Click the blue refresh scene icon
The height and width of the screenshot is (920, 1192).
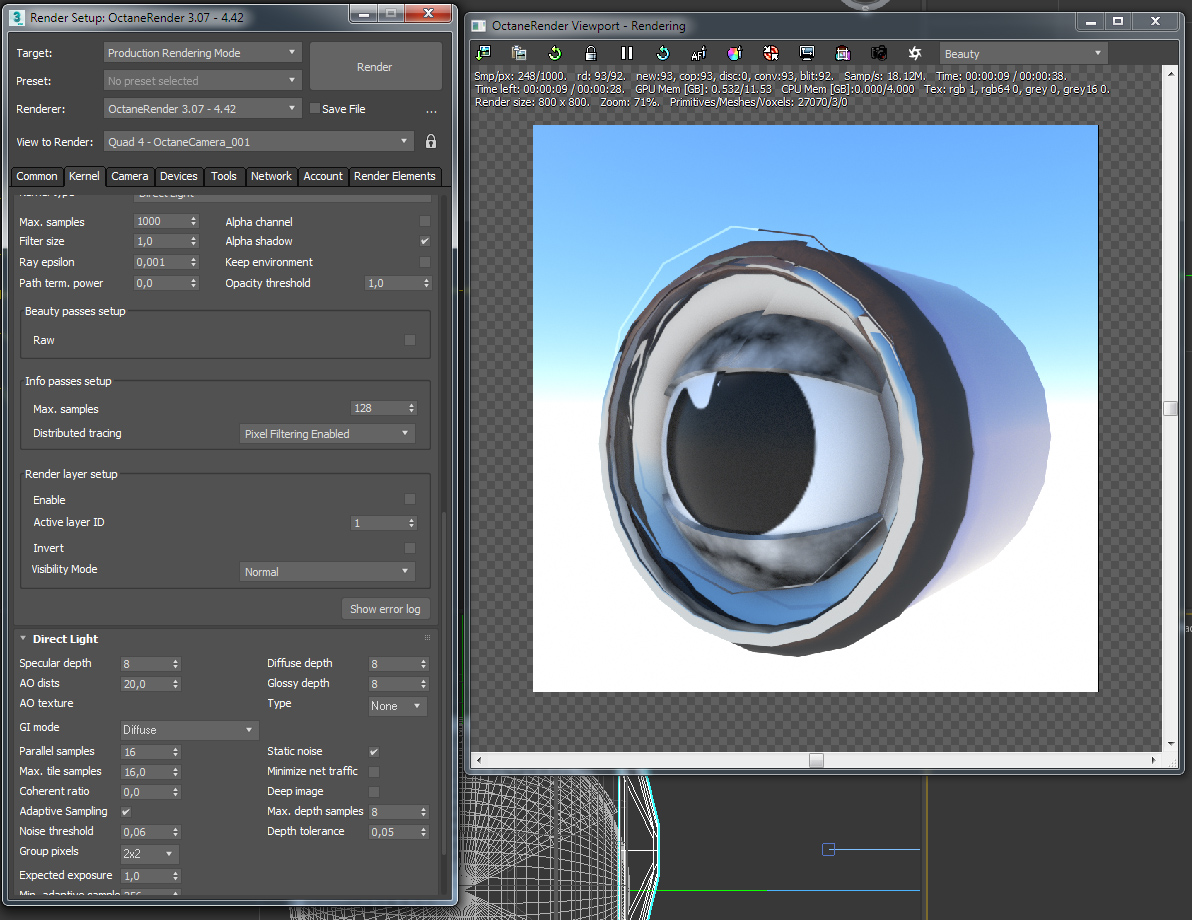663,53
